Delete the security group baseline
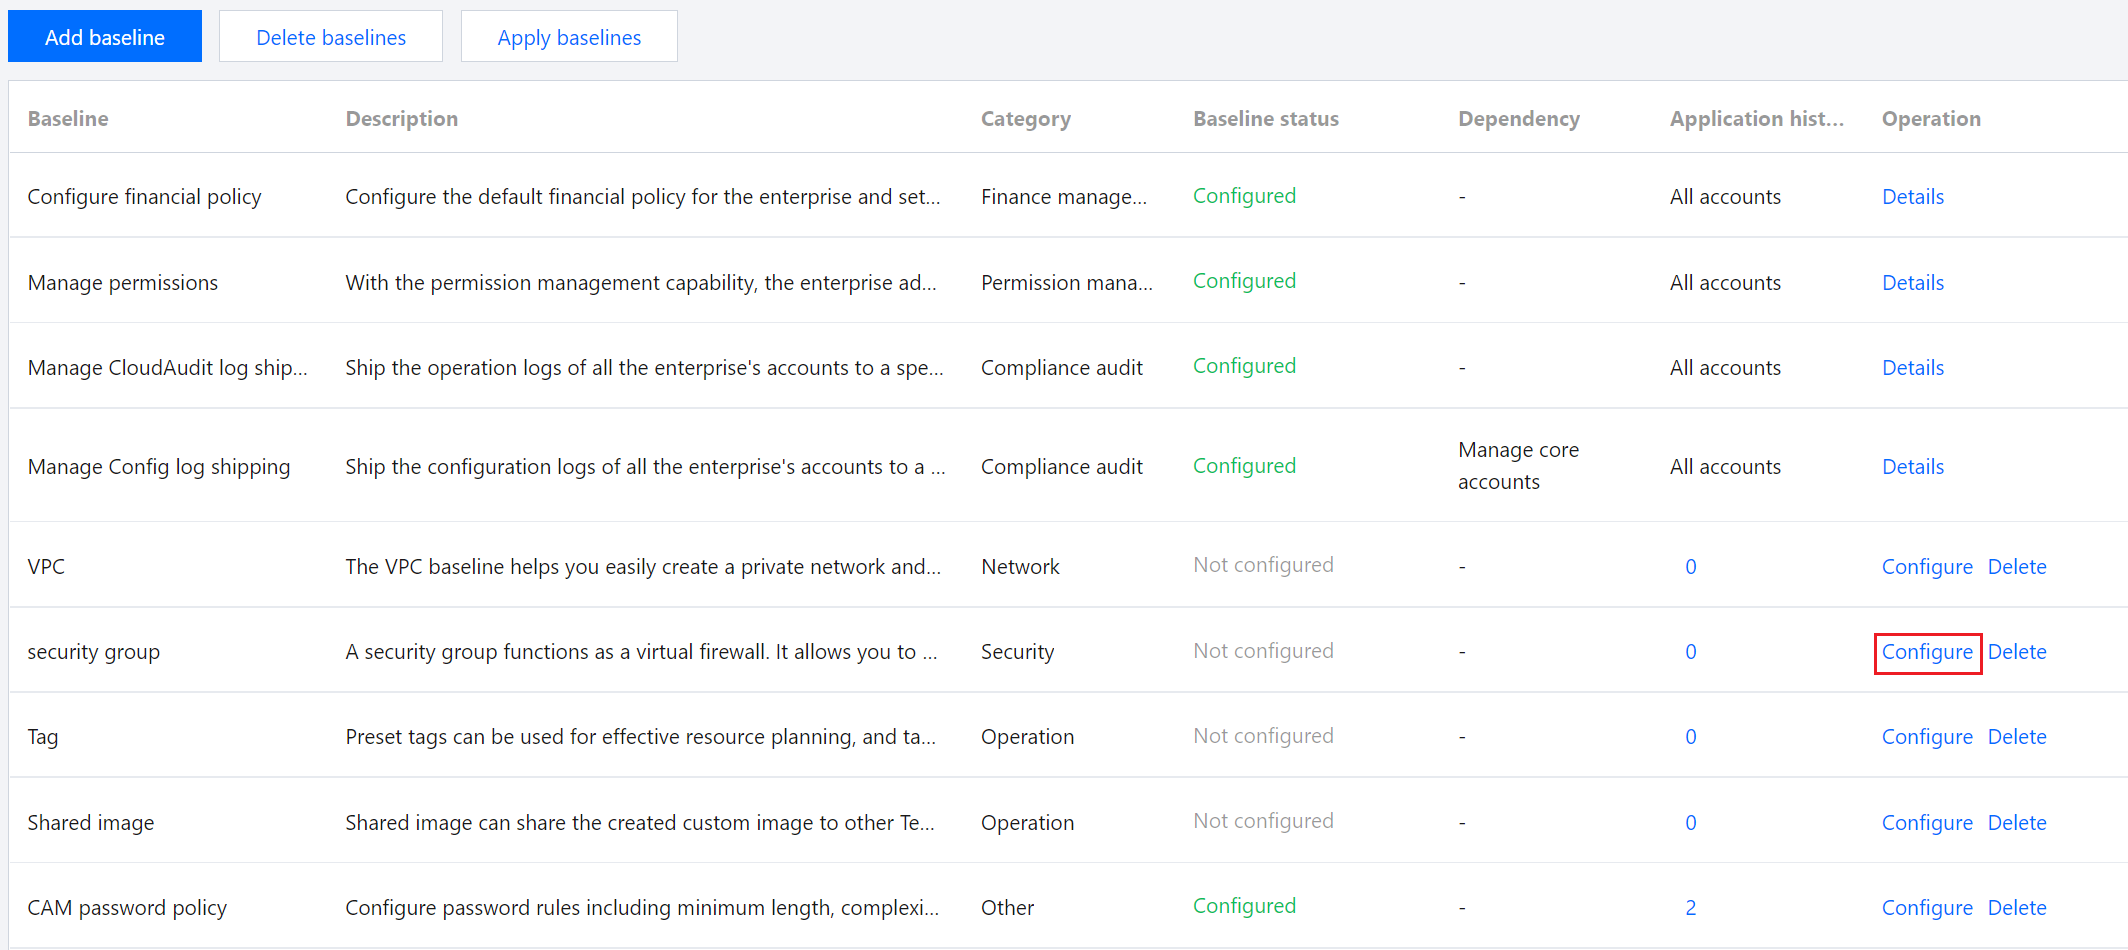 [x=2016, y=652]
